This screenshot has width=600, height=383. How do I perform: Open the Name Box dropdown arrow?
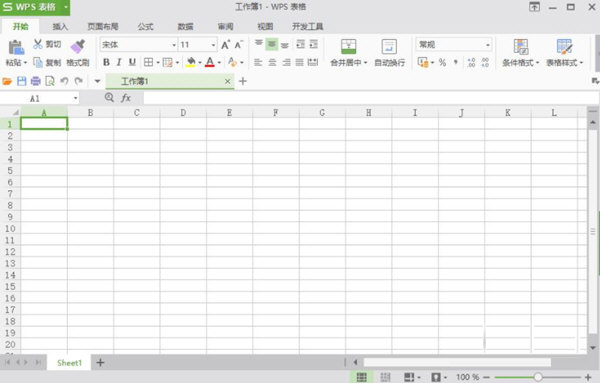pyautogui.click(x=75, y=98)
